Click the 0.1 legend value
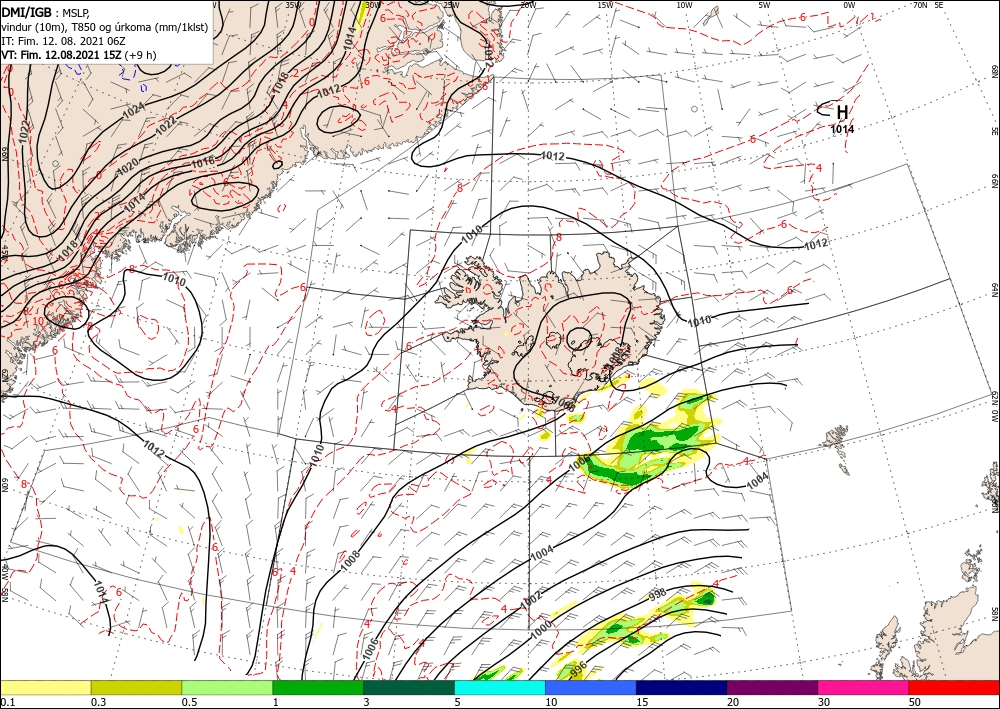 [x=6, y=702]
